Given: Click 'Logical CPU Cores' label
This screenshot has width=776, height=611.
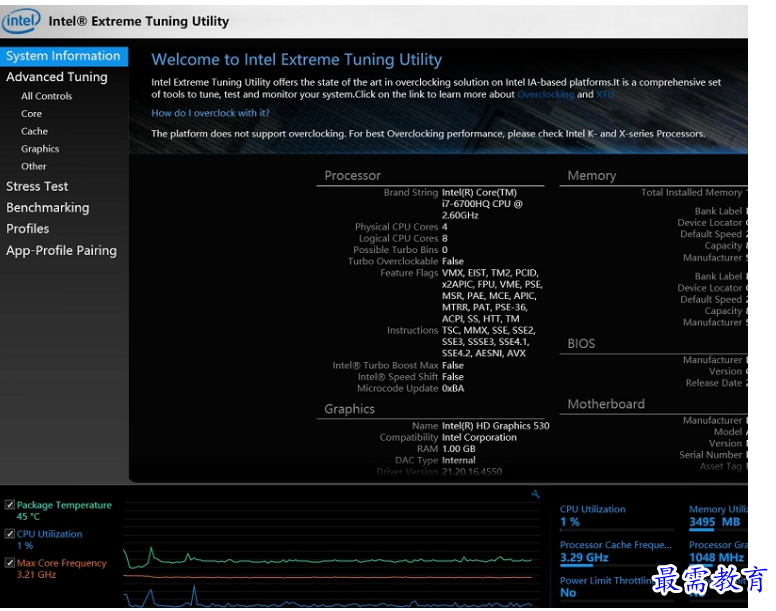Looking at the screenshot, I should coord(398,238).
